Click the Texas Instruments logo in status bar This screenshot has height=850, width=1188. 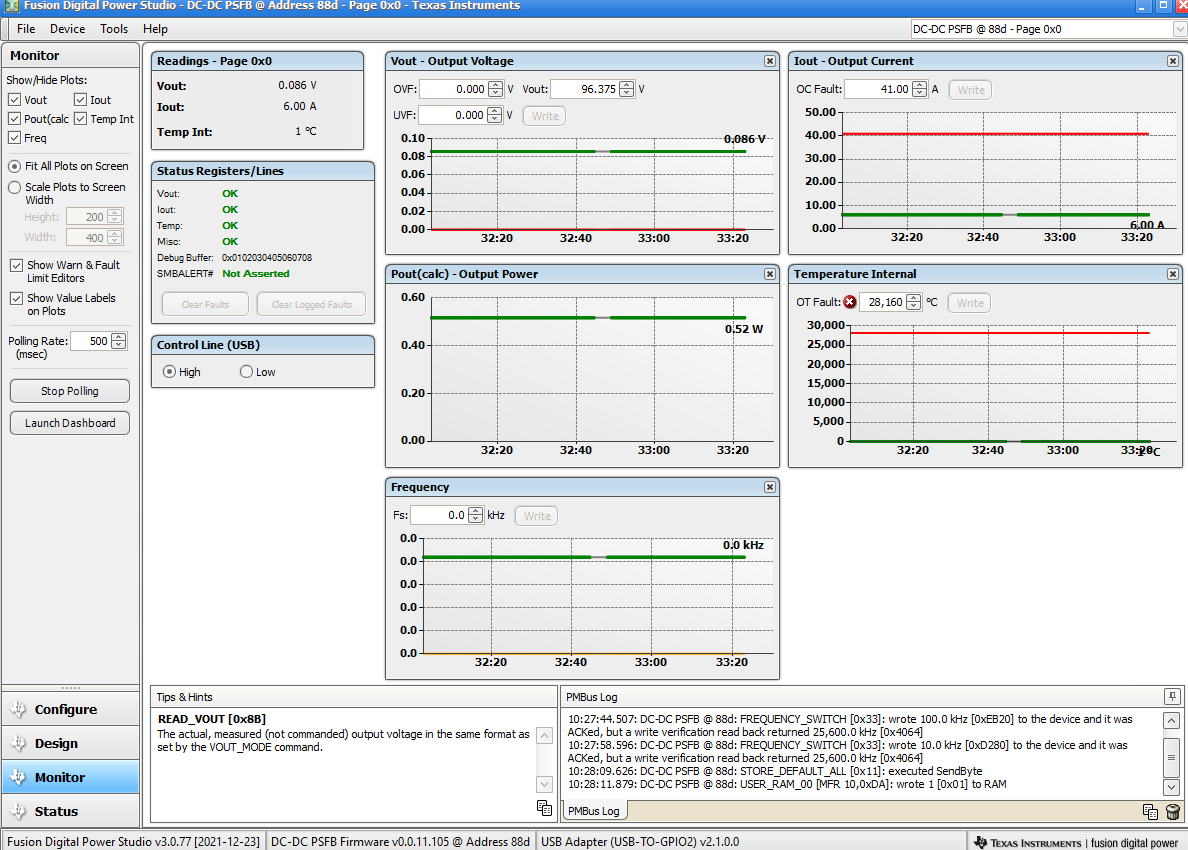(980, 842)
